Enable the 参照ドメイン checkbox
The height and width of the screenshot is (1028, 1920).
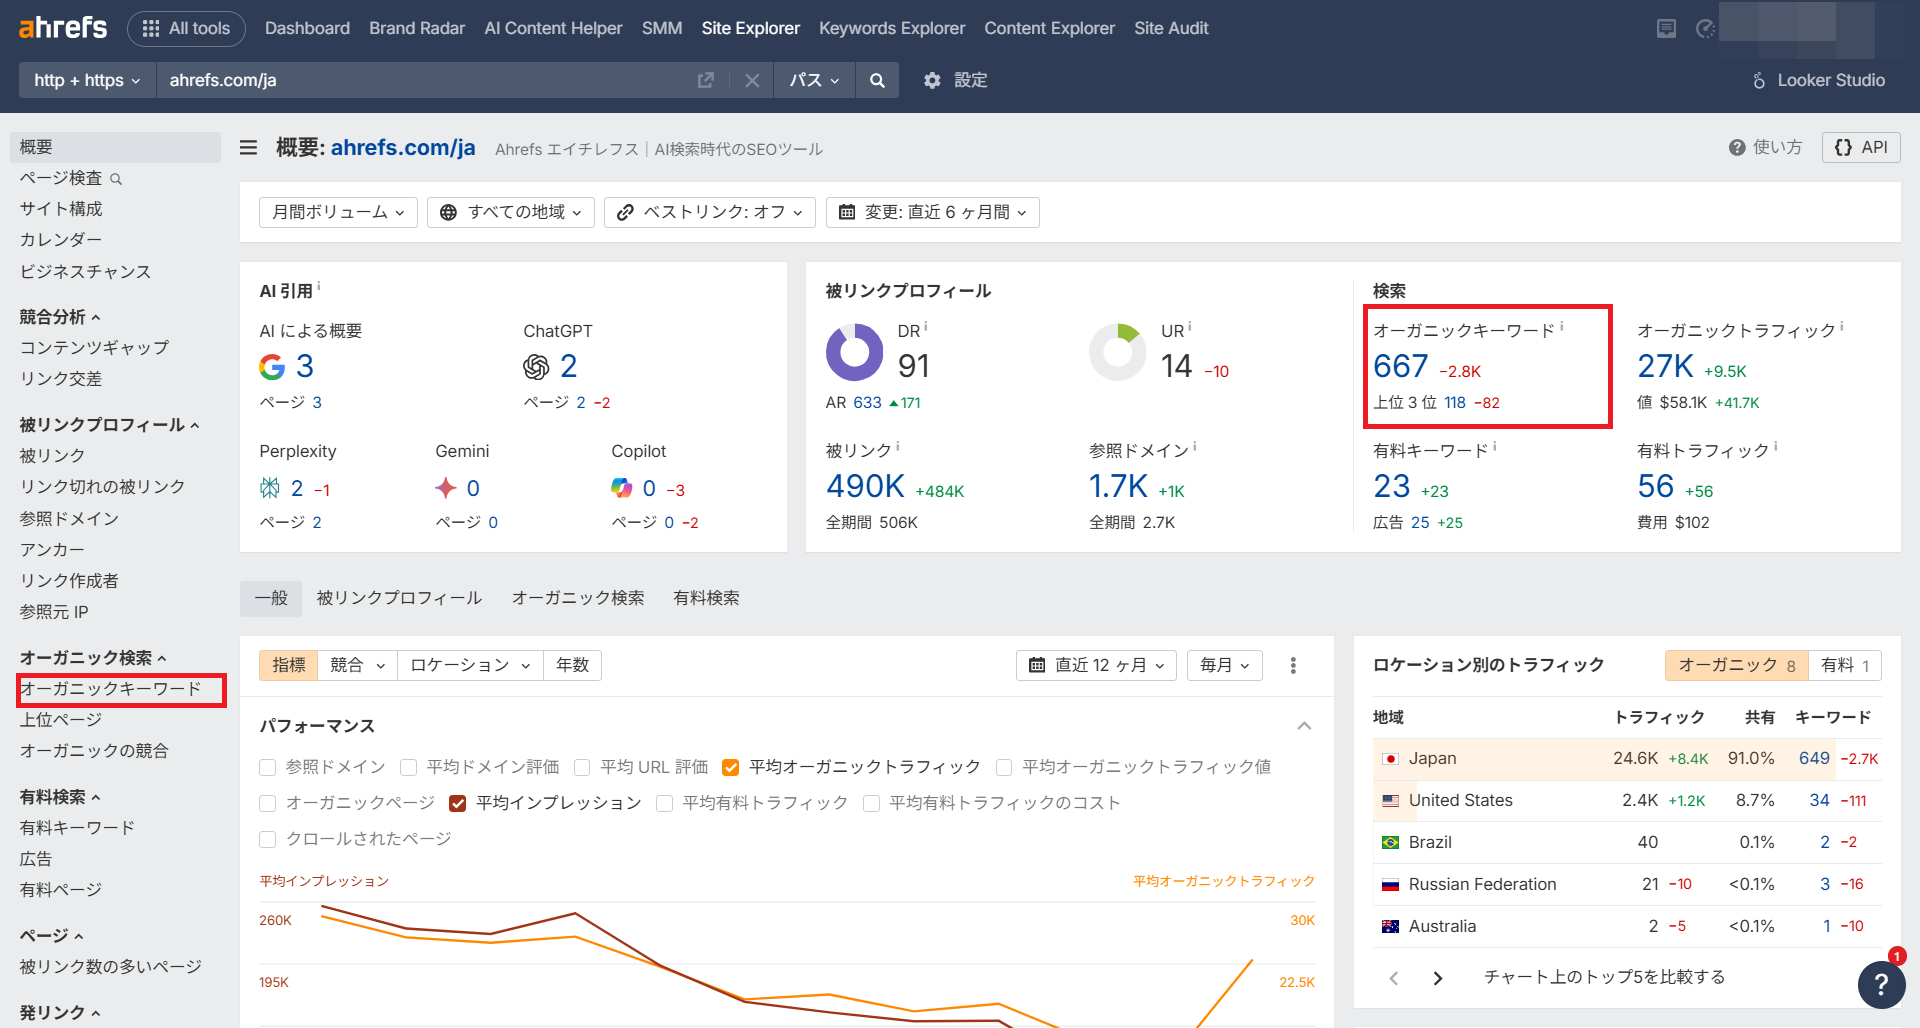click(x=267, y=767)
